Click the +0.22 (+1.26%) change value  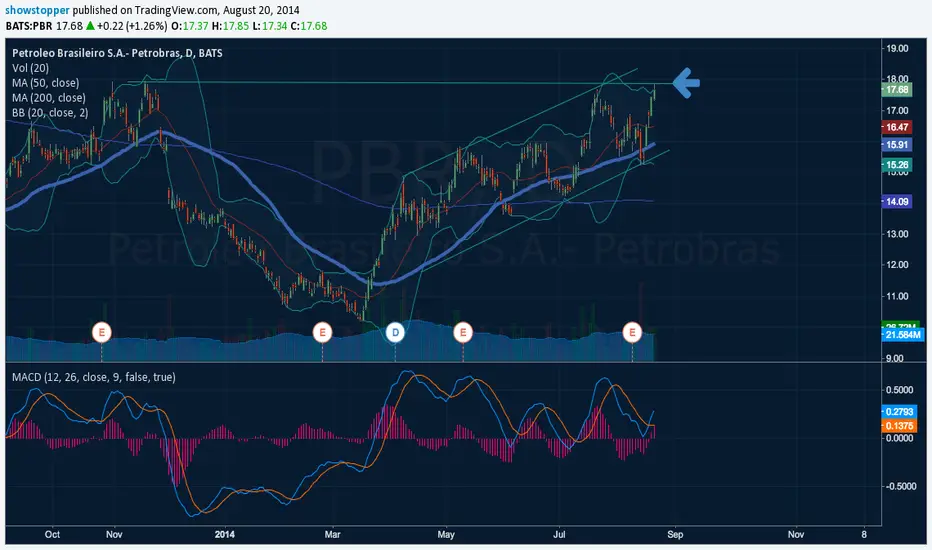[x=132, y=26]
